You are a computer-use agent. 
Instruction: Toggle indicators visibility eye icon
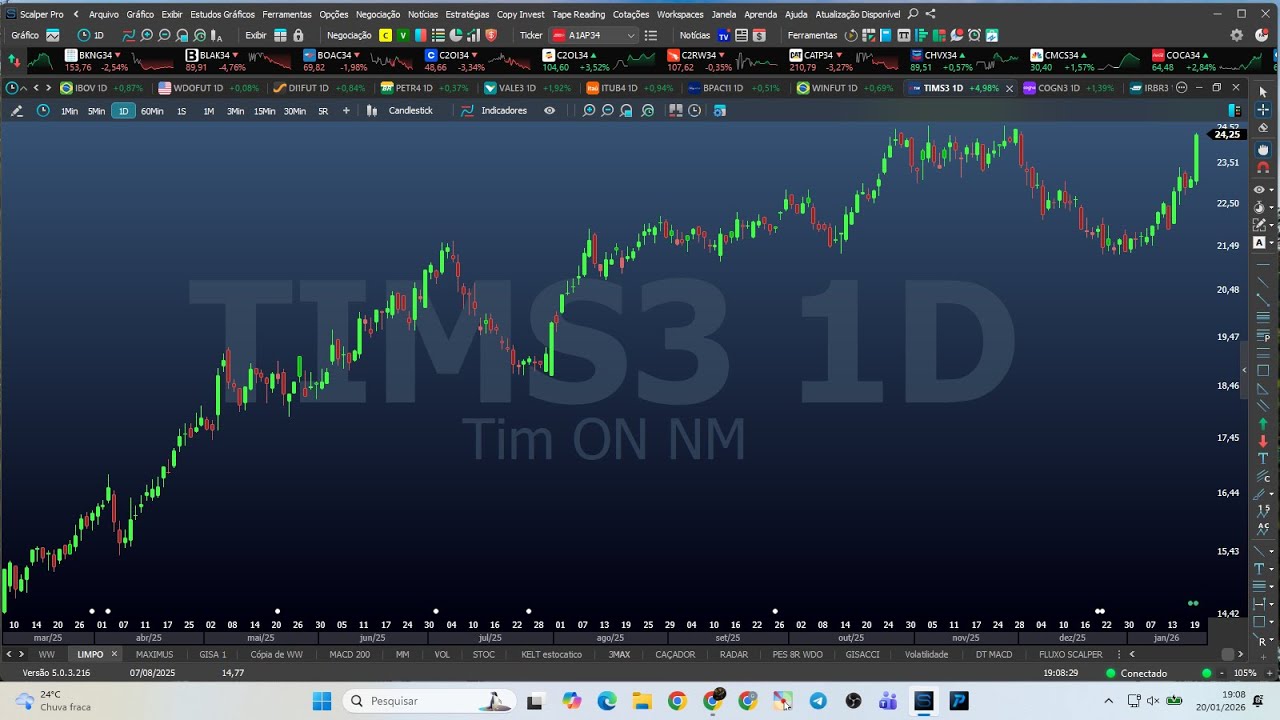click(x=549, y=111)
